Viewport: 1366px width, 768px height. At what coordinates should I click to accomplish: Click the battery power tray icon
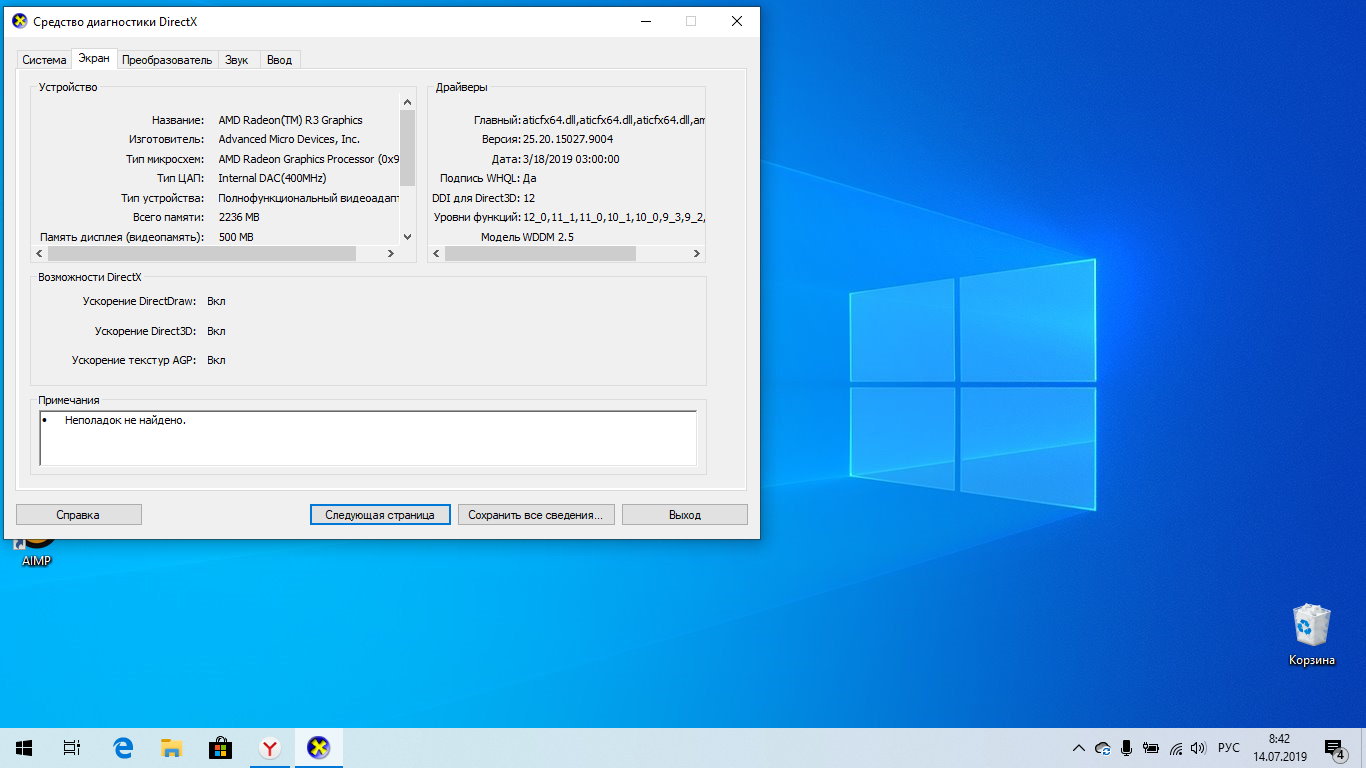point(1151,748)
